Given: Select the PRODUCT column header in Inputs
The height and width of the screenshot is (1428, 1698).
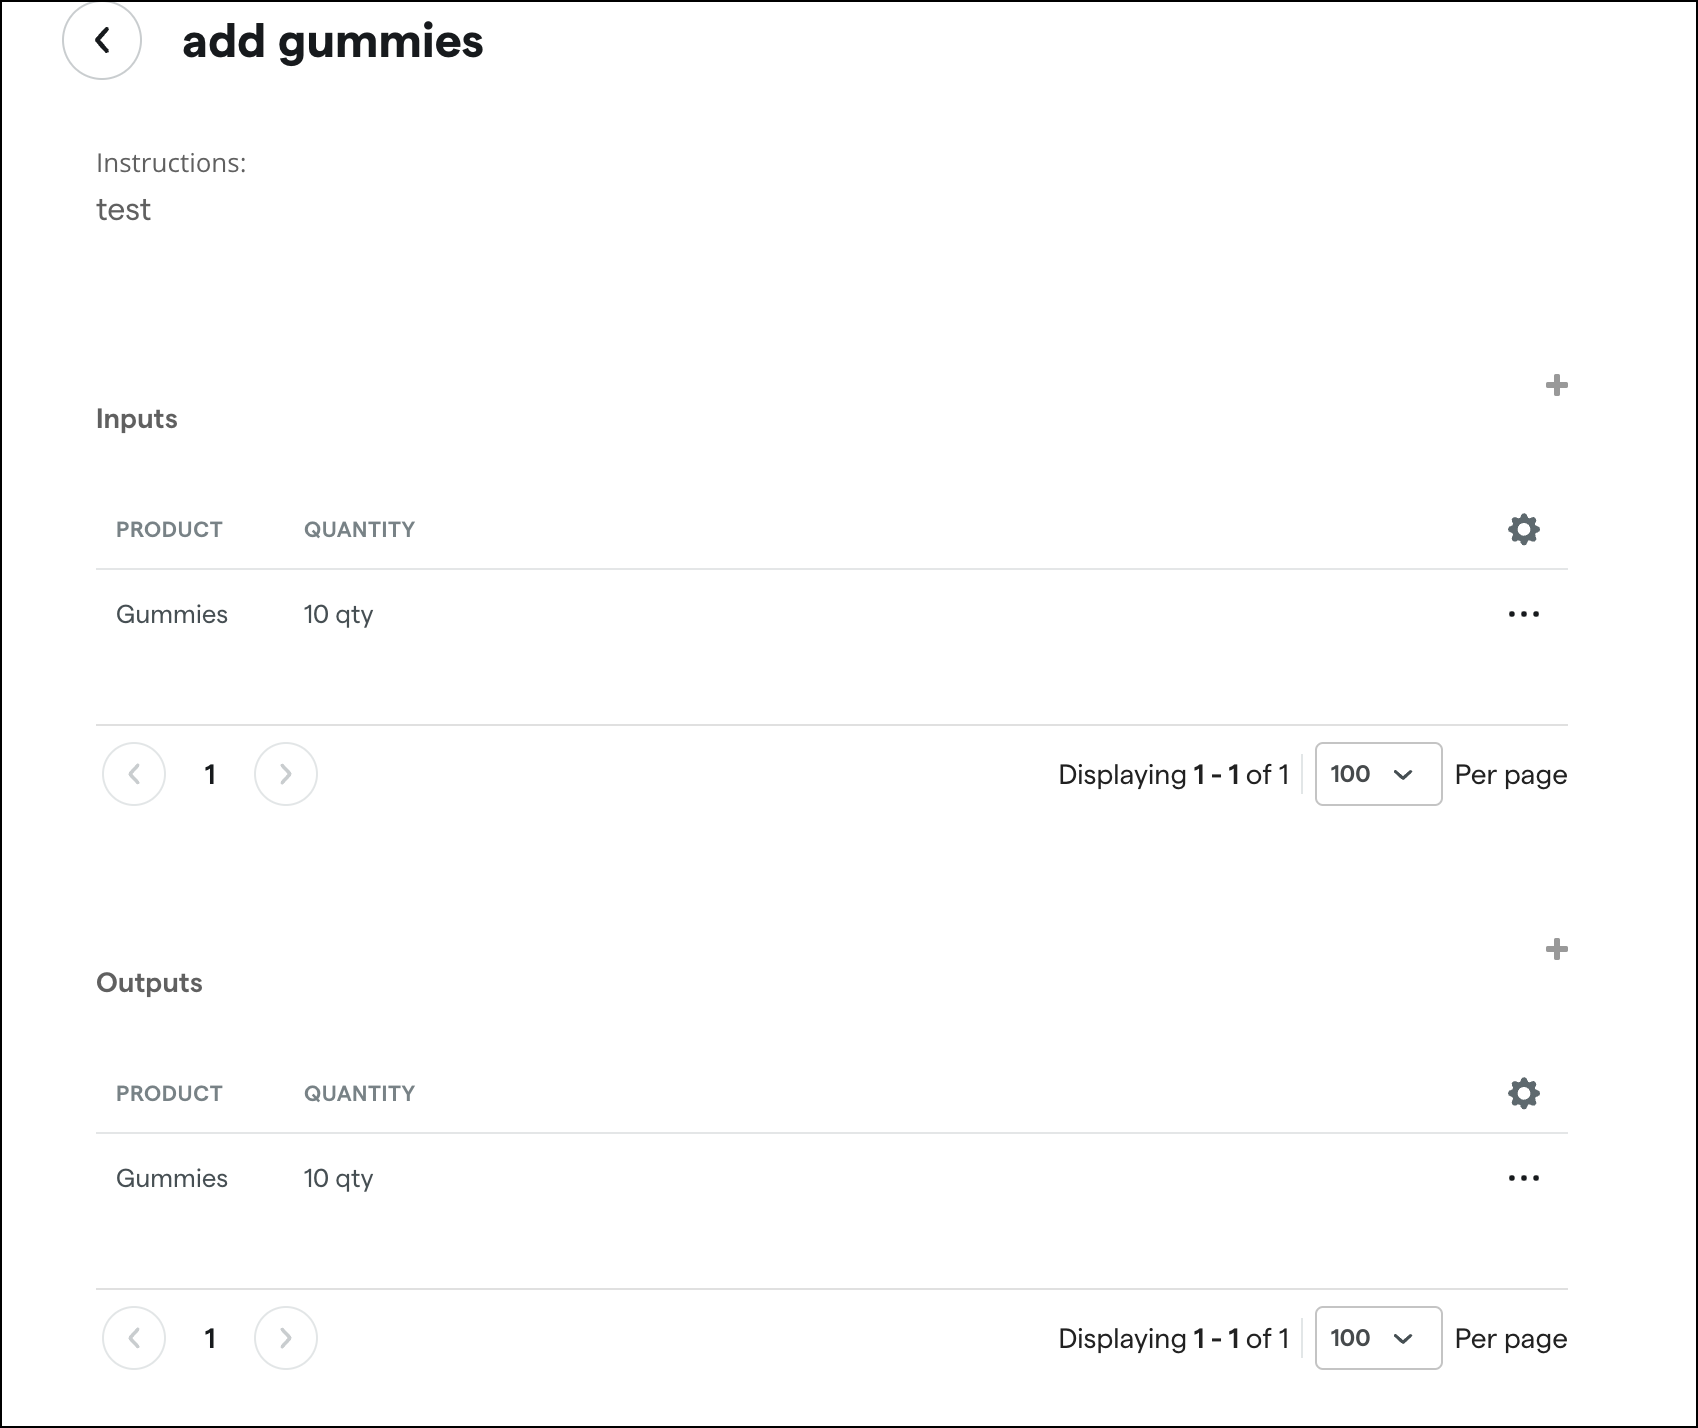Looking at the screenshot, I should click(x=168, y=529).
